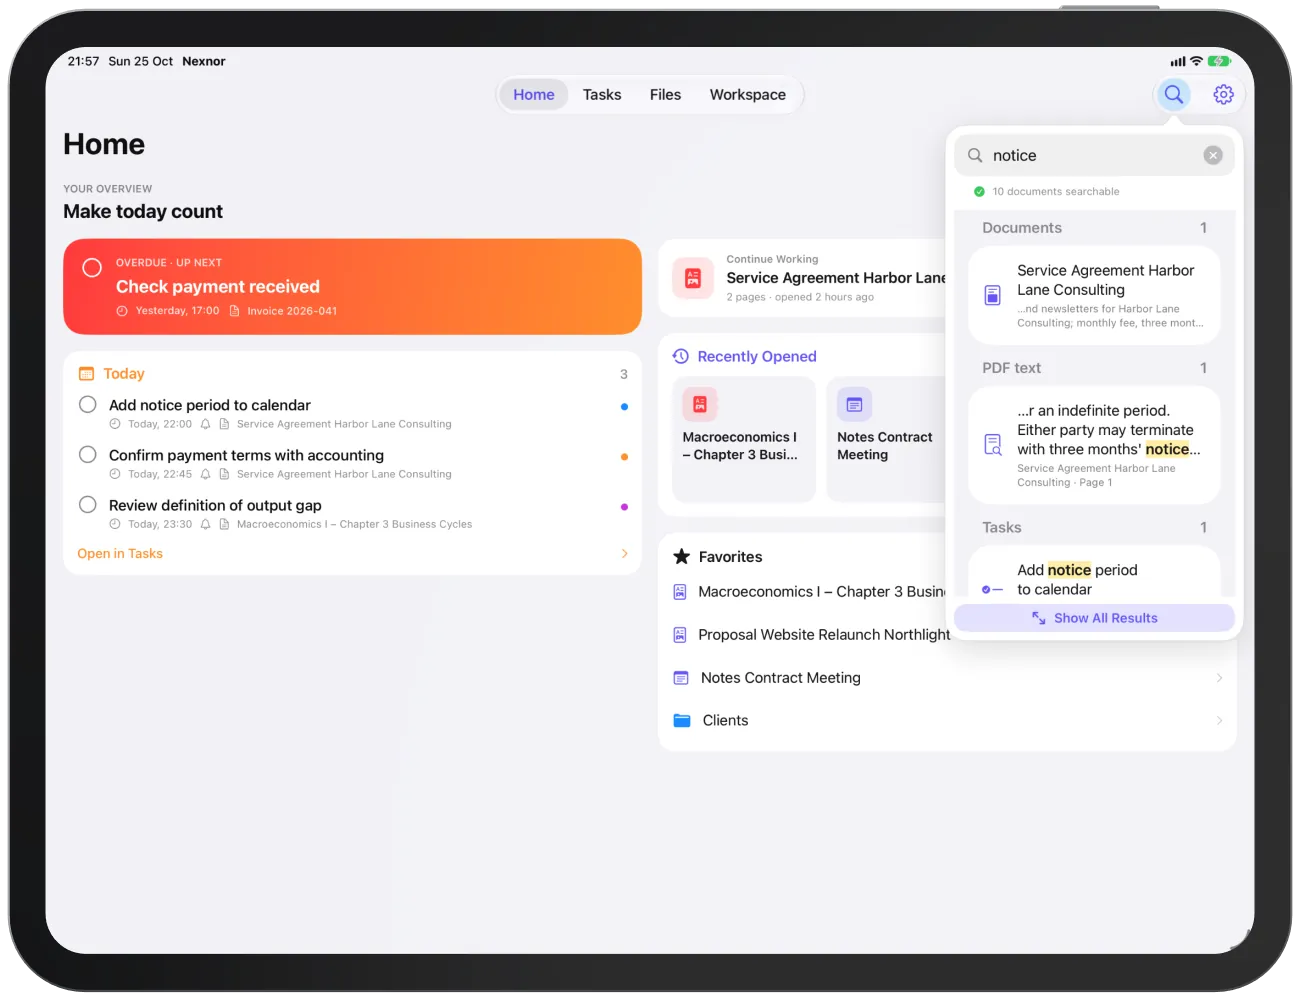Open the Clients row chevron in Favorites
The width and height of the screenshot is (1300, 998).
[x=1219, y=720]
